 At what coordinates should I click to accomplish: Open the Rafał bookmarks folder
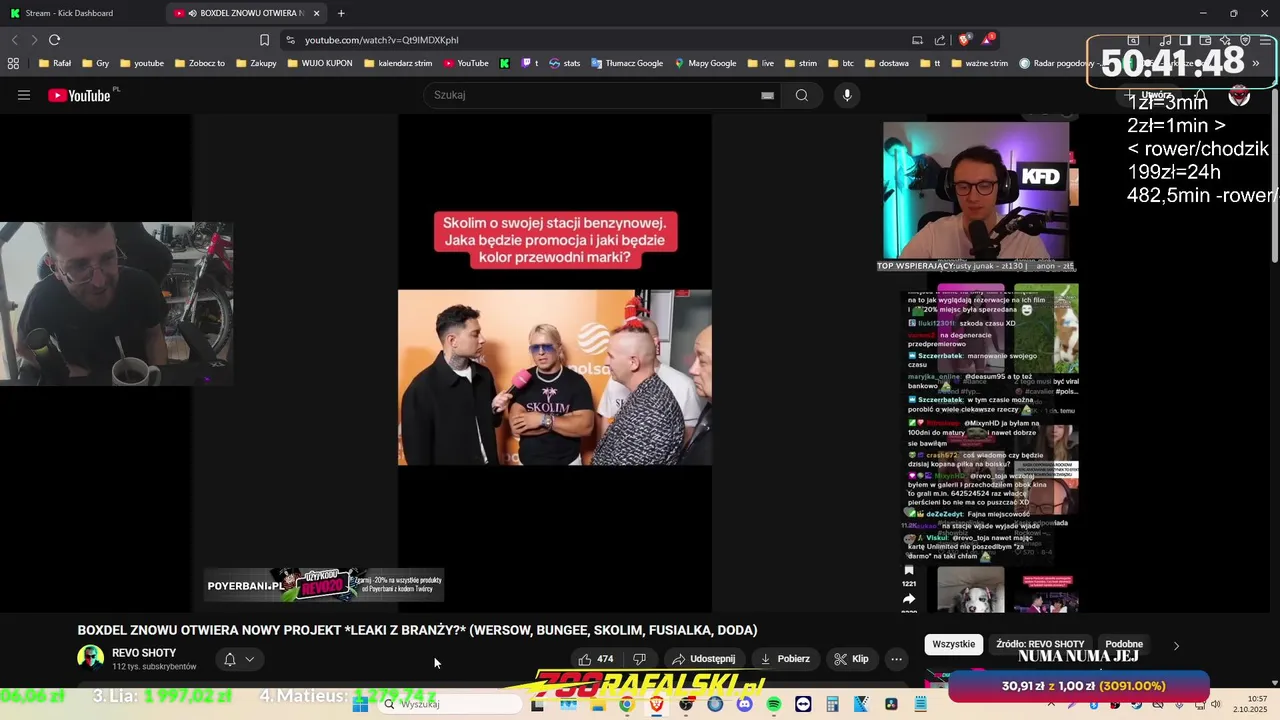click(x=54, y=63)
